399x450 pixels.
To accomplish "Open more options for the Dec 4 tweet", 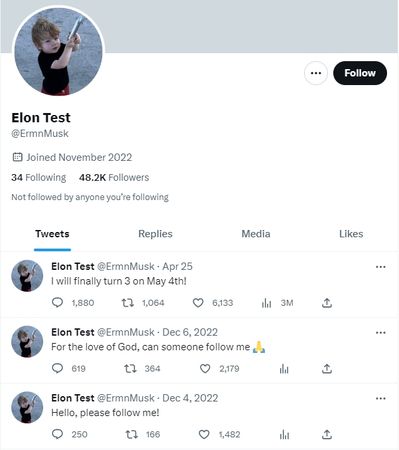I will click(x=380, y=398).
